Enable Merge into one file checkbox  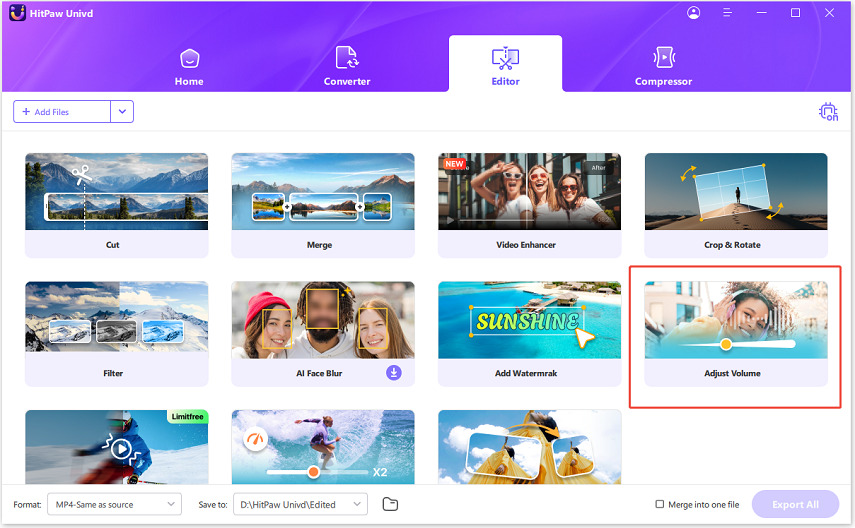[x=659, y=504]
